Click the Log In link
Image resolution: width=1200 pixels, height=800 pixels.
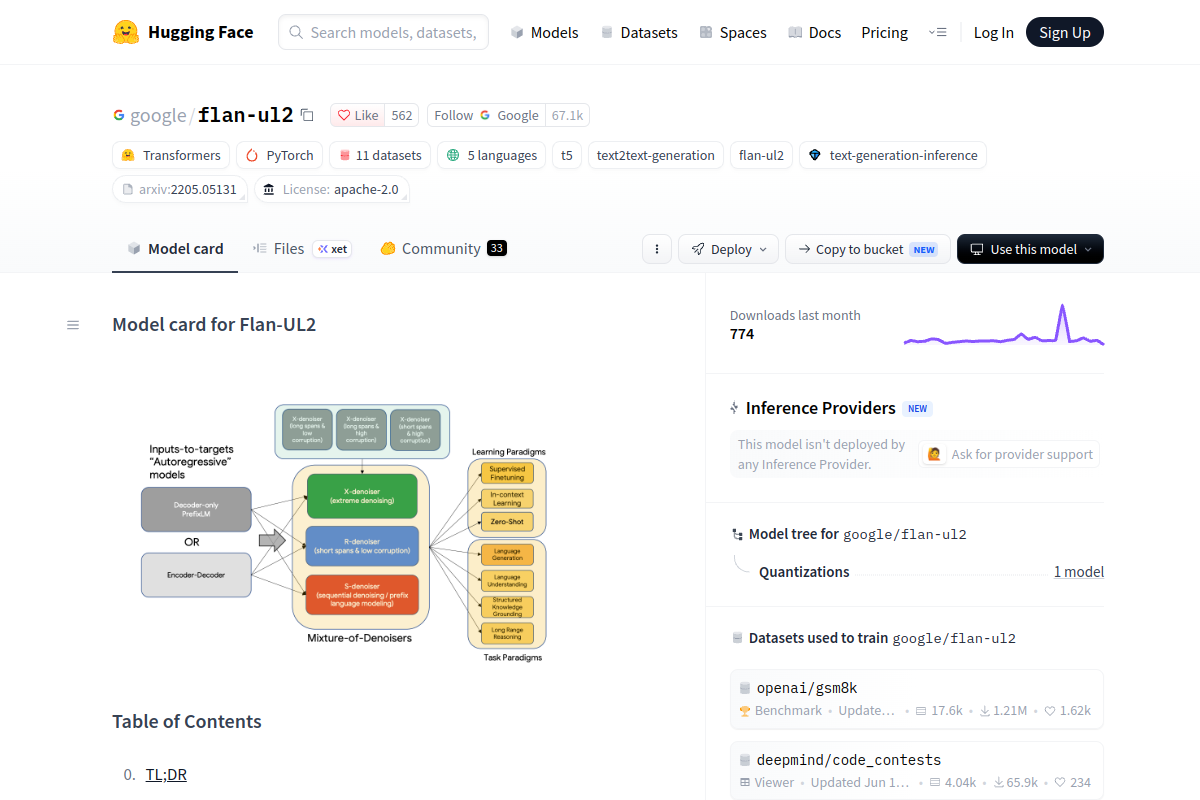coord(994,32)
